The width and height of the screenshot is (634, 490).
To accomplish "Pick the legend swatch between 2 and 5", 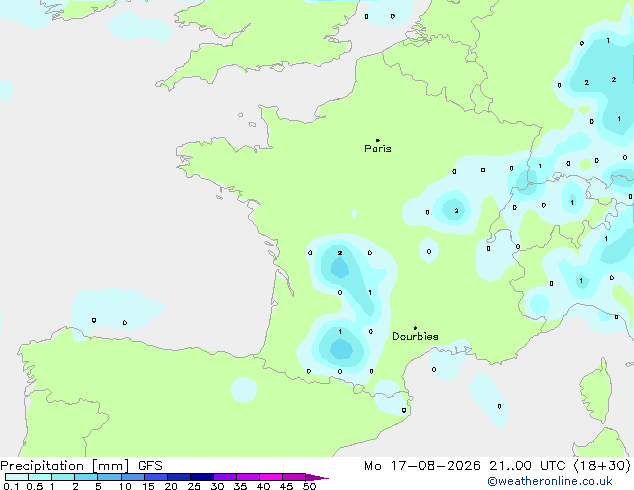I will point(86,477).
